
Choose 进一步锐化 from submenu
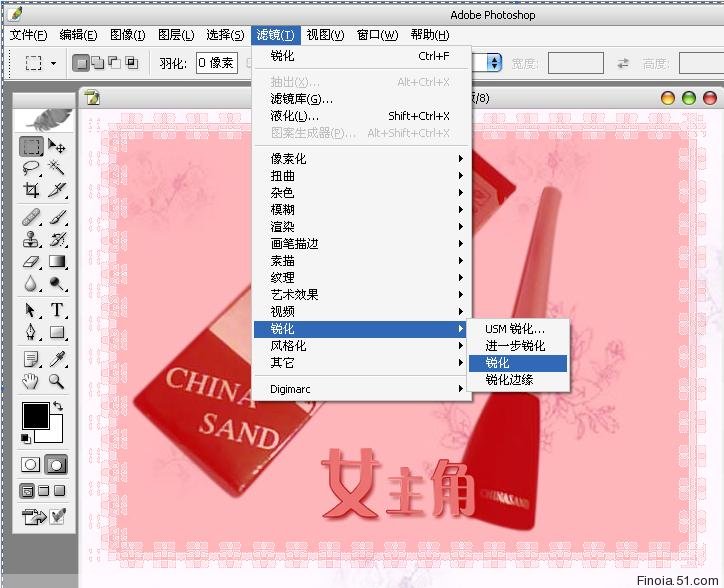(x=518, y=346)
